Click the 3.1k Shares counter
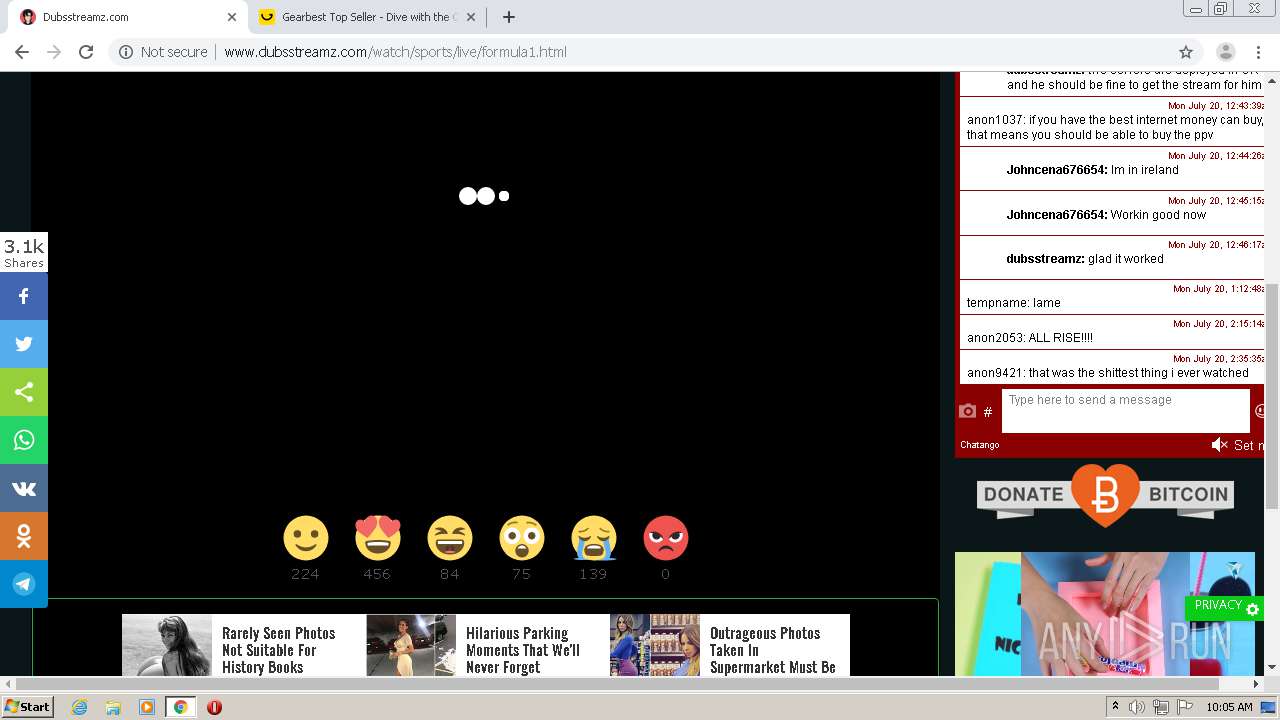The image size is (1280, 720). click(24, 252)
